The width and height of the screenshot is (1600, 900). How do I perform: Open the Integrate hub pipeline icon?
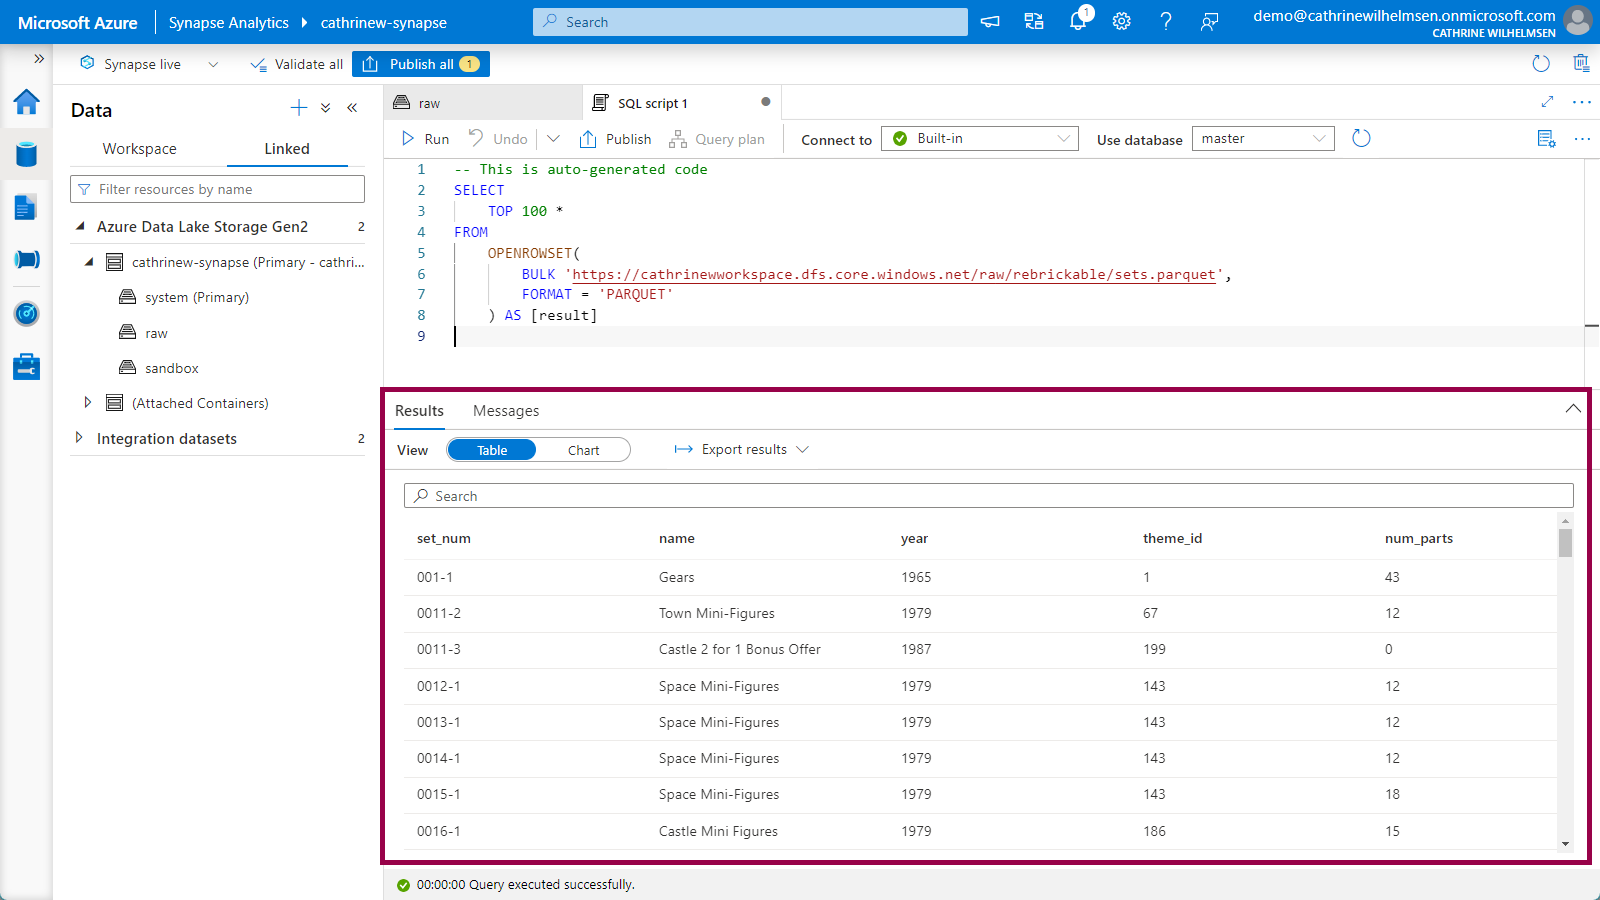pyautogui.click(x=26, y=260)
